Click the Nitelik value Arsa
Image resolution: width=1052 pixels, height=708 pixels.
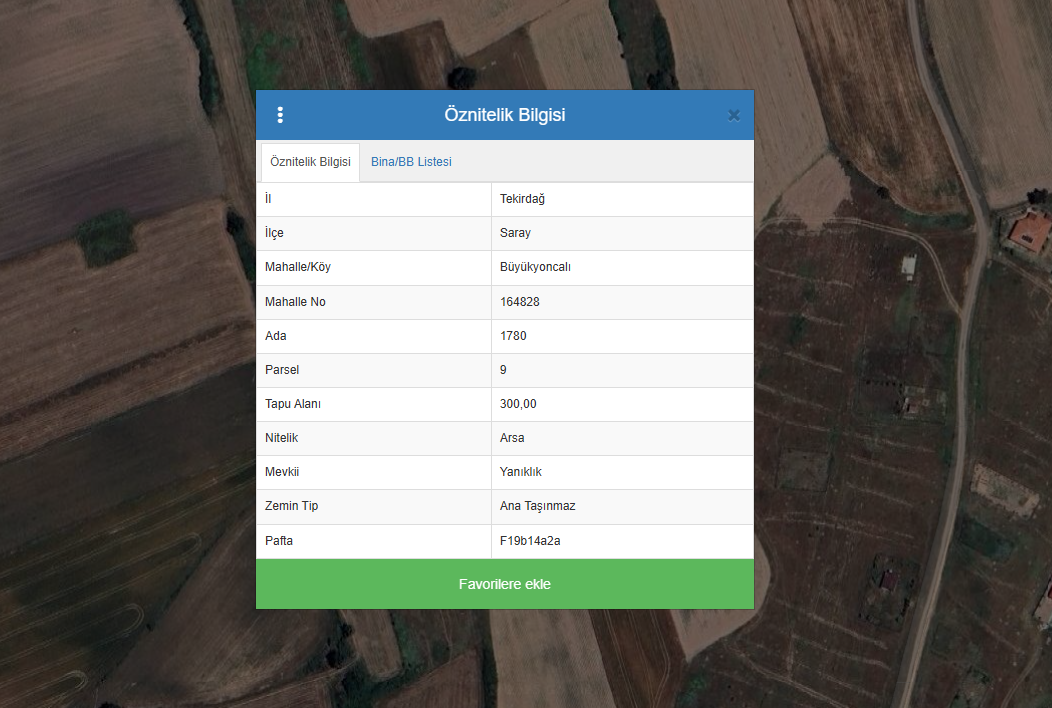click(x=512, y=438)
